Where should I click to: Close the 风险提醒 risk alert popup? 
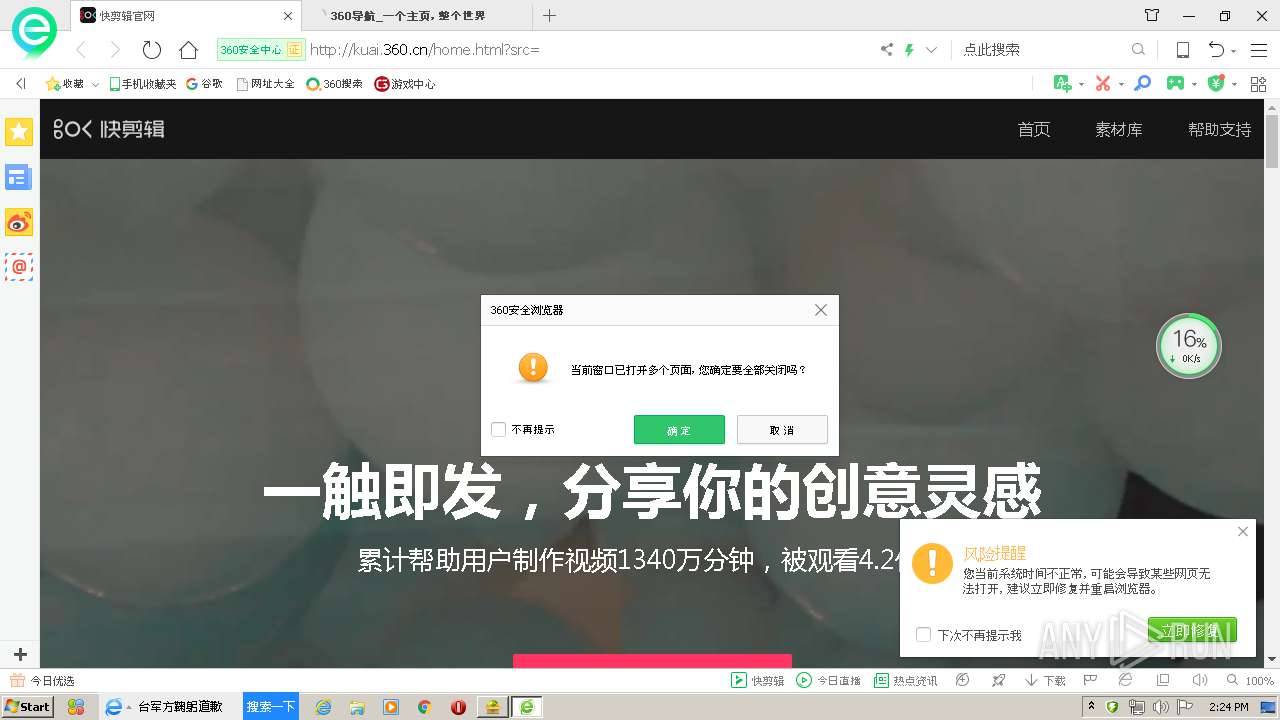click(x=1243, y=531)
